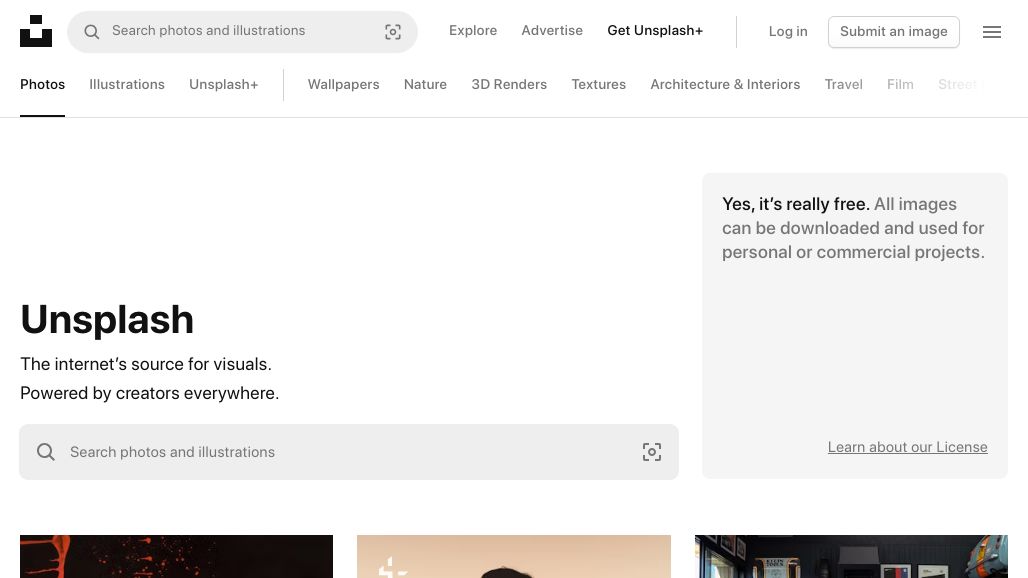1028x578 pixels.
Task: Open the Travel category
Action: [x=843, y=85]
